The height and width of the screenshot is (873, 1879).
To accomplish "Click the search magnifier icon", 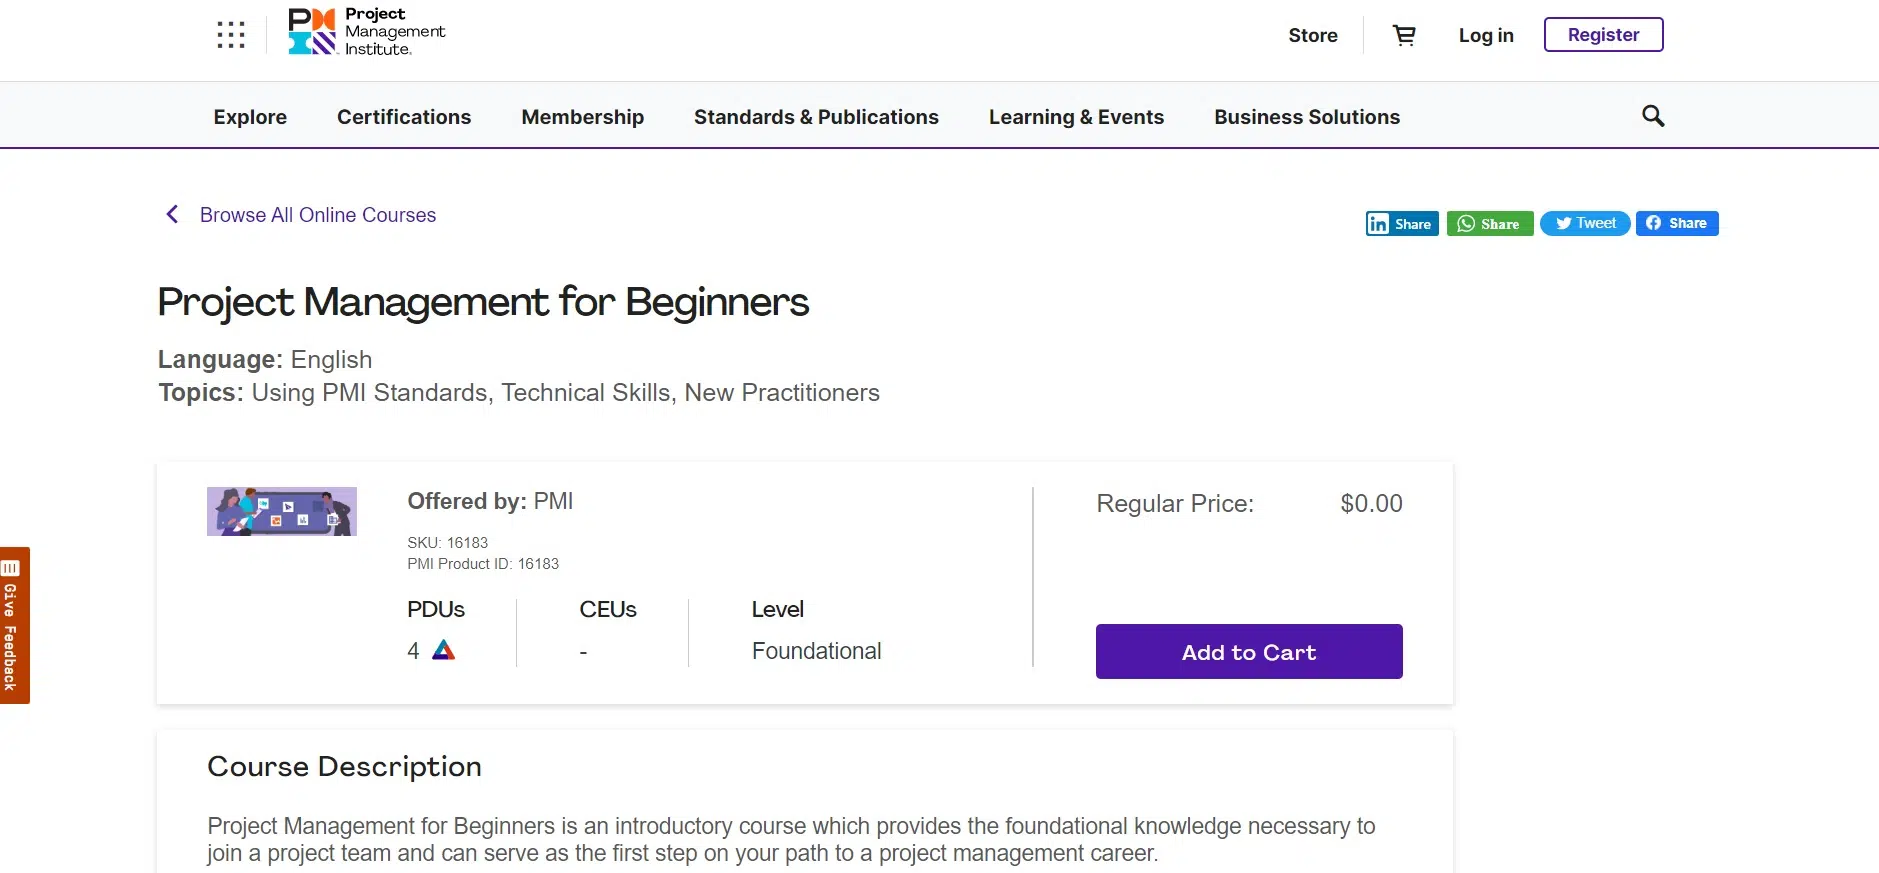I will click(1653, 116).
